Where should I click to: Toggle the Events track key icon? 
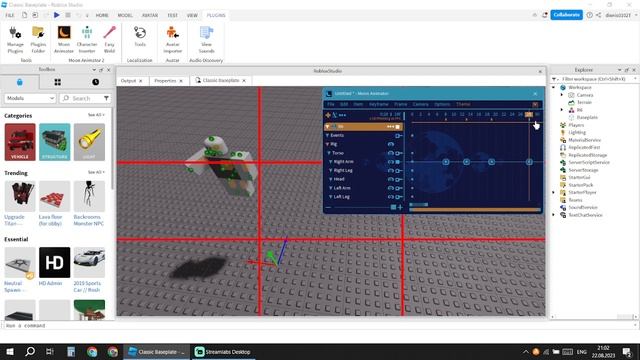tap(398, 136)
